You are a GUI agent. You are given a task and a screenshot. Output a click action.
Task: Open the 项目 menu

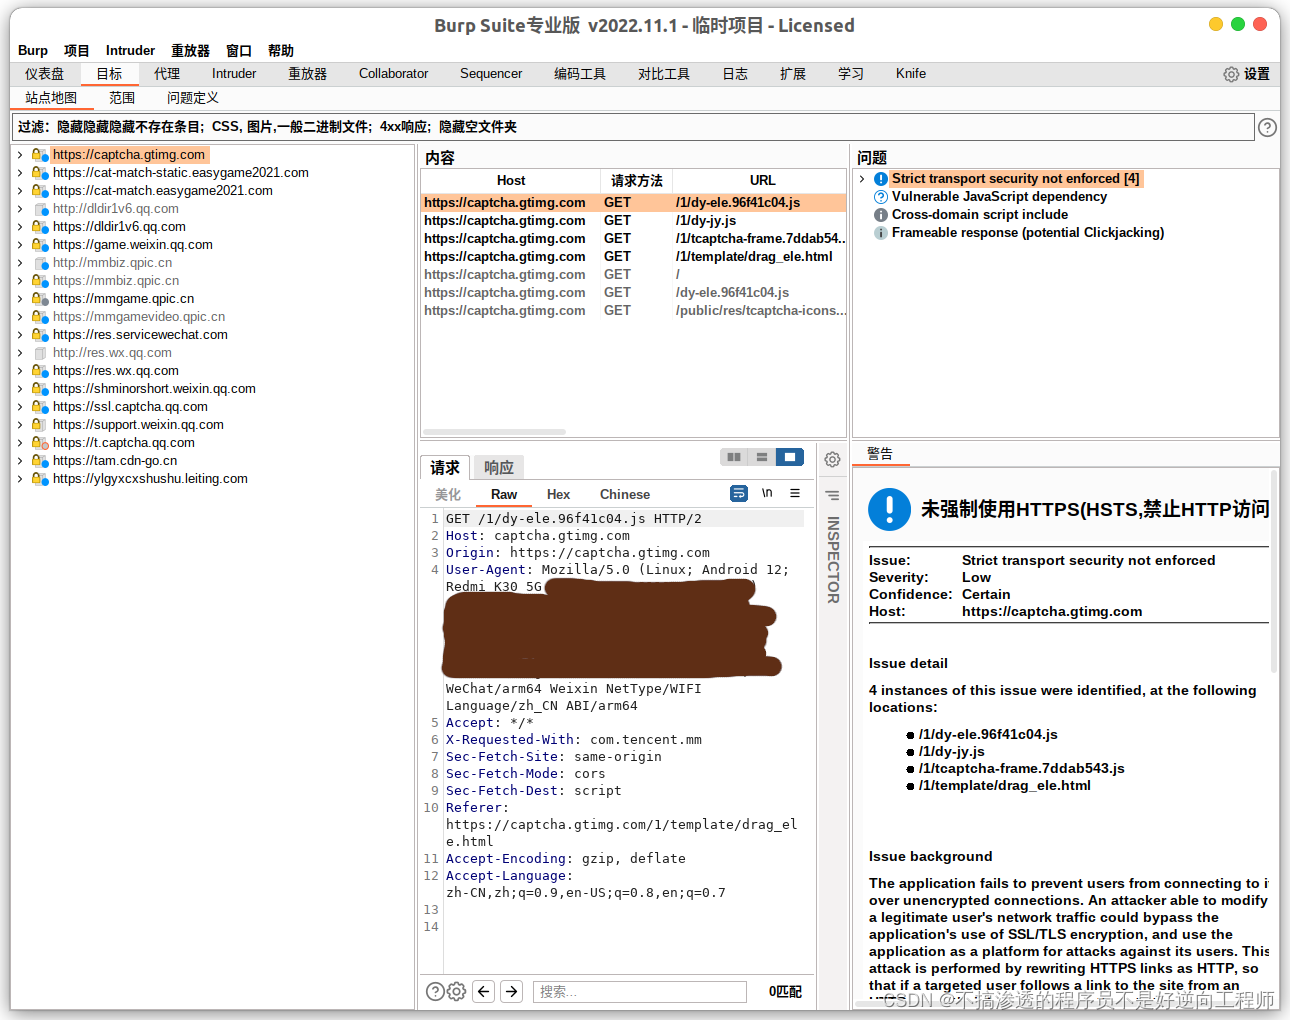(77, 51)
